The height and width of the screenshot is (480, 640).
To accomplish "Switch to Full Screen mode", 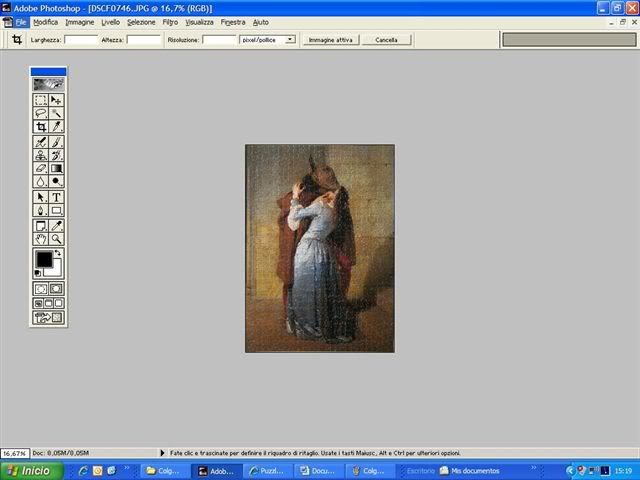I will 59,303.
